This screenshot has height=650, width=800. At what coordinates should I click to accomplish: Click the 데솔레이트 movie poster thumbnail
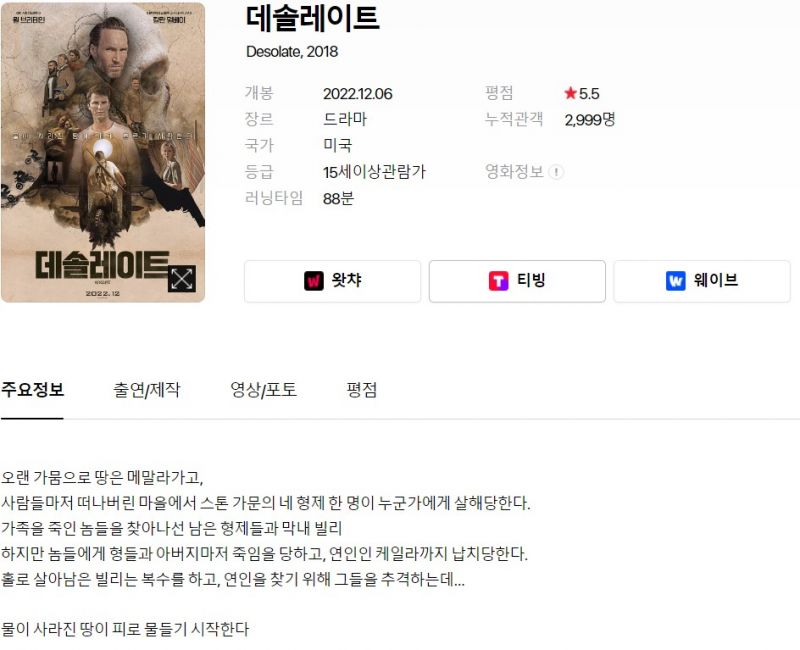coord(103,153)
